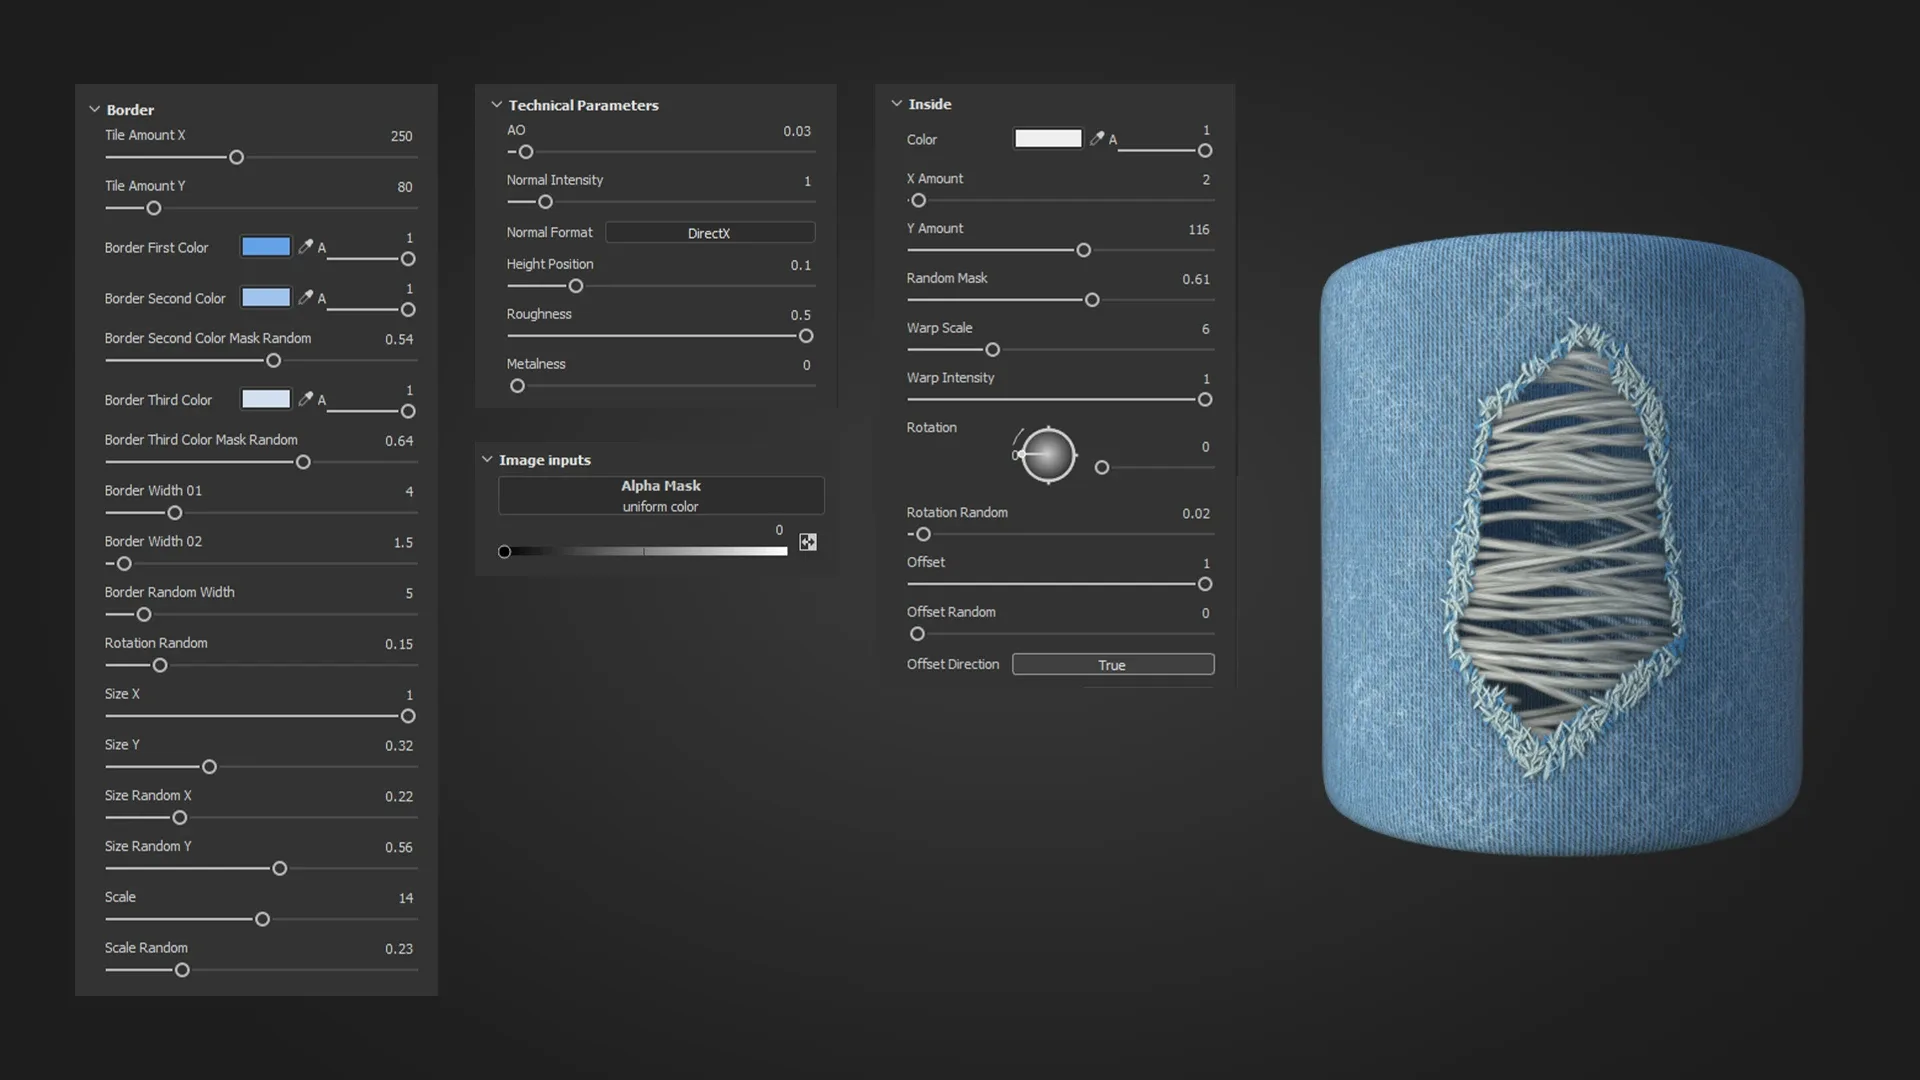Collapse the Inside section
This screenshot has width=1920, height=1080.
point(897,103)
